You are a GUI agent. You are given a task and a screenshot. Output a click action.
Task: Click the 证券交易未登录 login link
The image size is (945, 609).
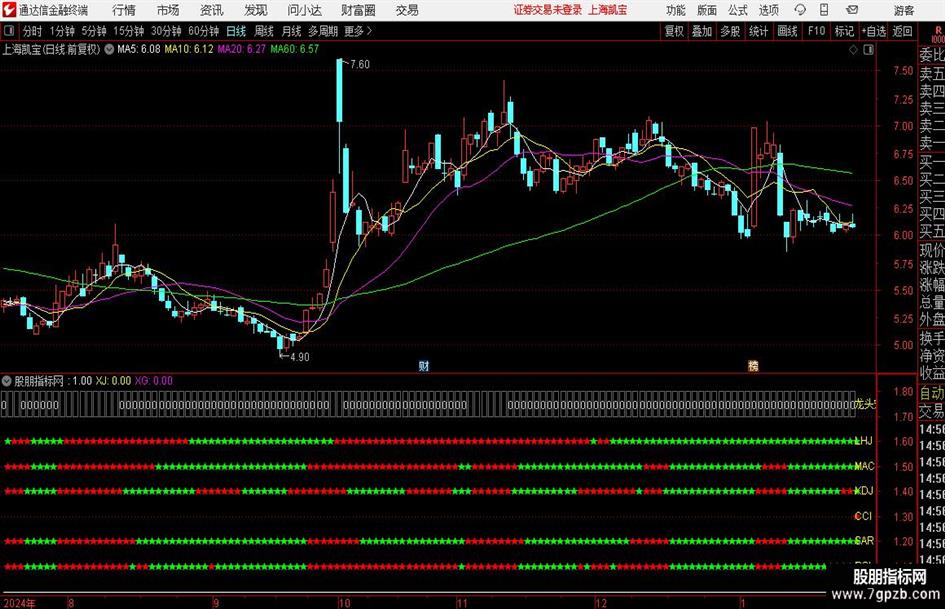548,10
